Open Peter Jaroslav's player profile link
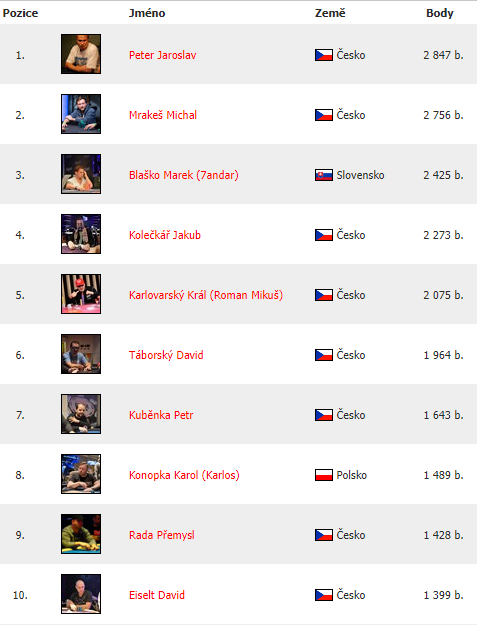Screen dimensions: 477x625 [163, 55]
